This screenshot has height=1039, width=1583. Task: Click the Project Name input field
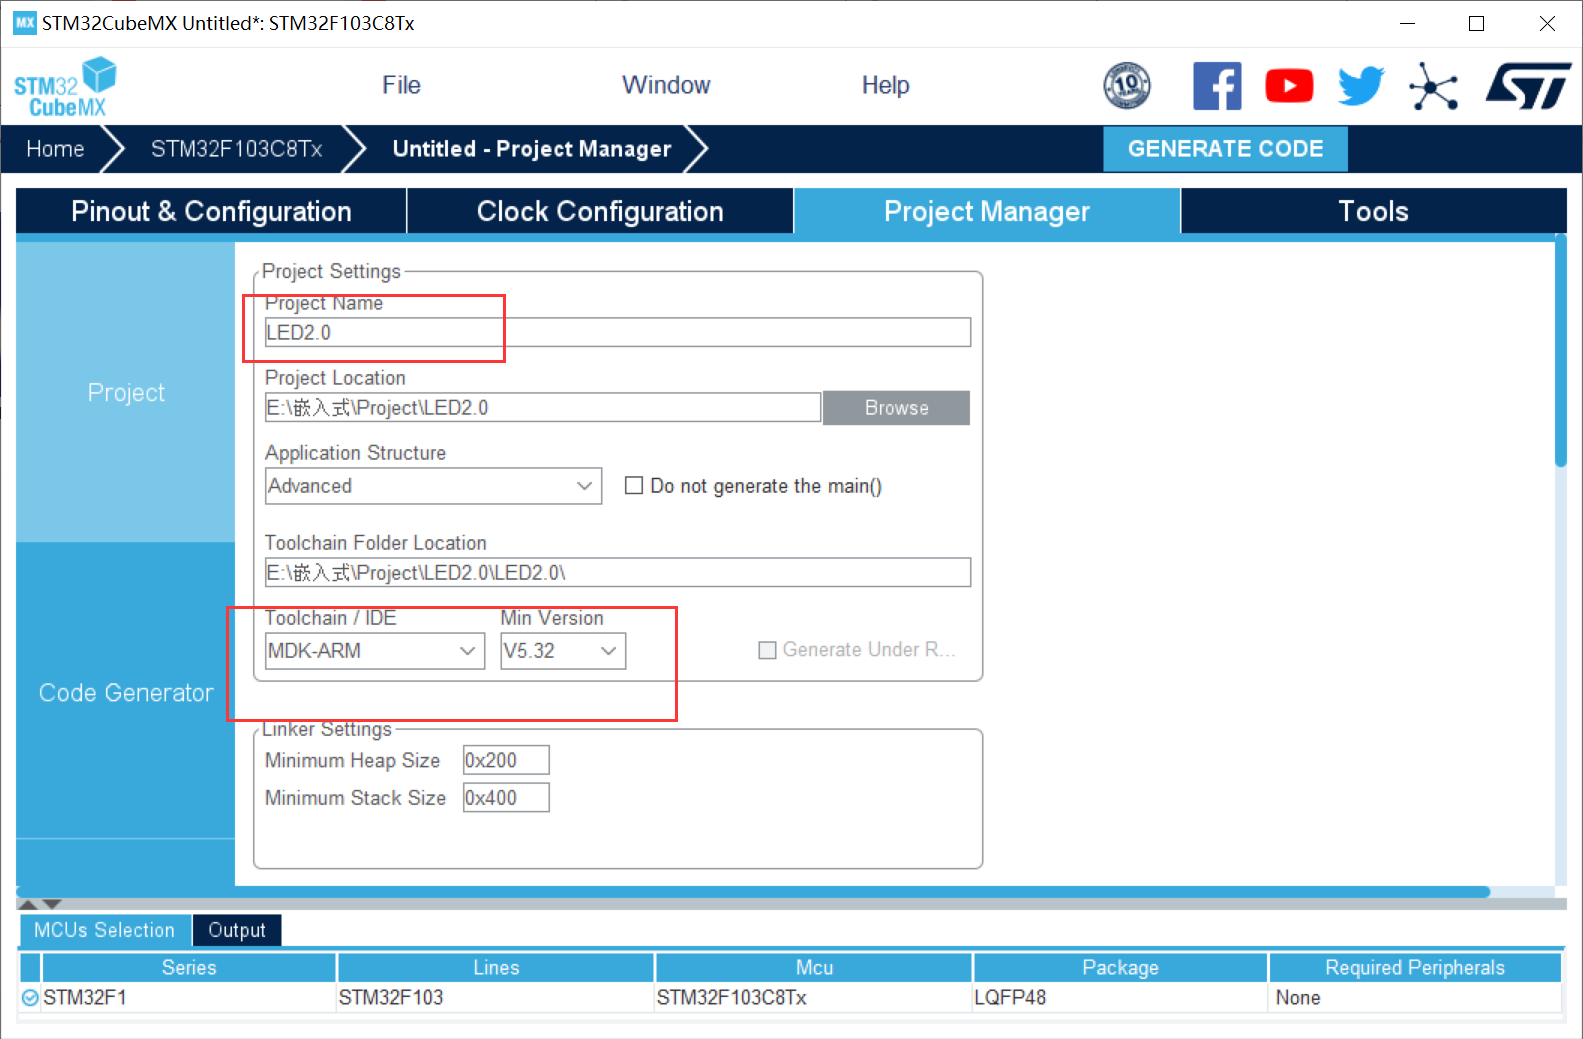pos(617,332)
